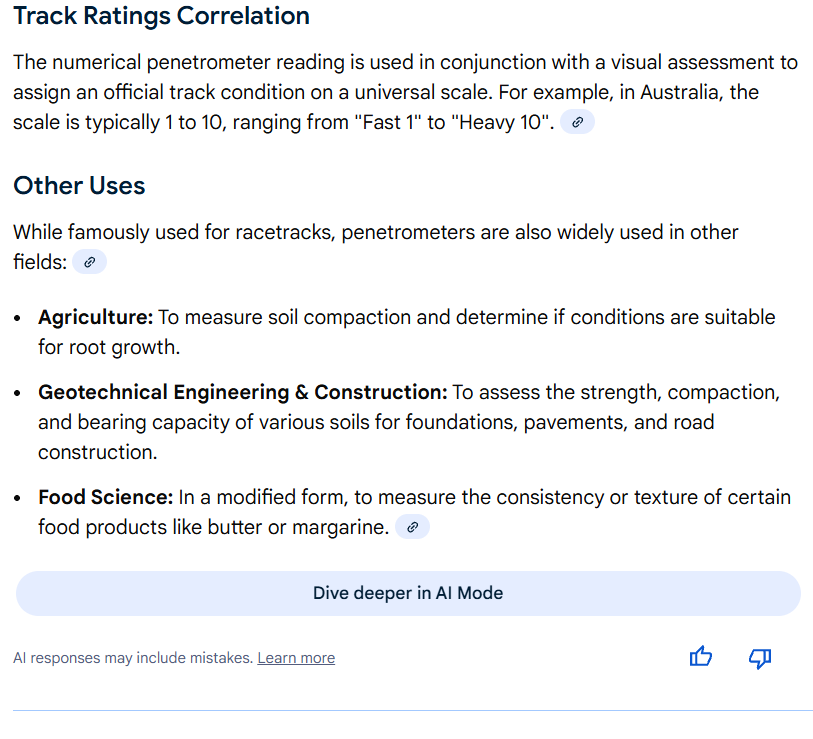Open source link chip after "Heavy 10"
Screen dimensions: 813x739
(x=577, y=123)
